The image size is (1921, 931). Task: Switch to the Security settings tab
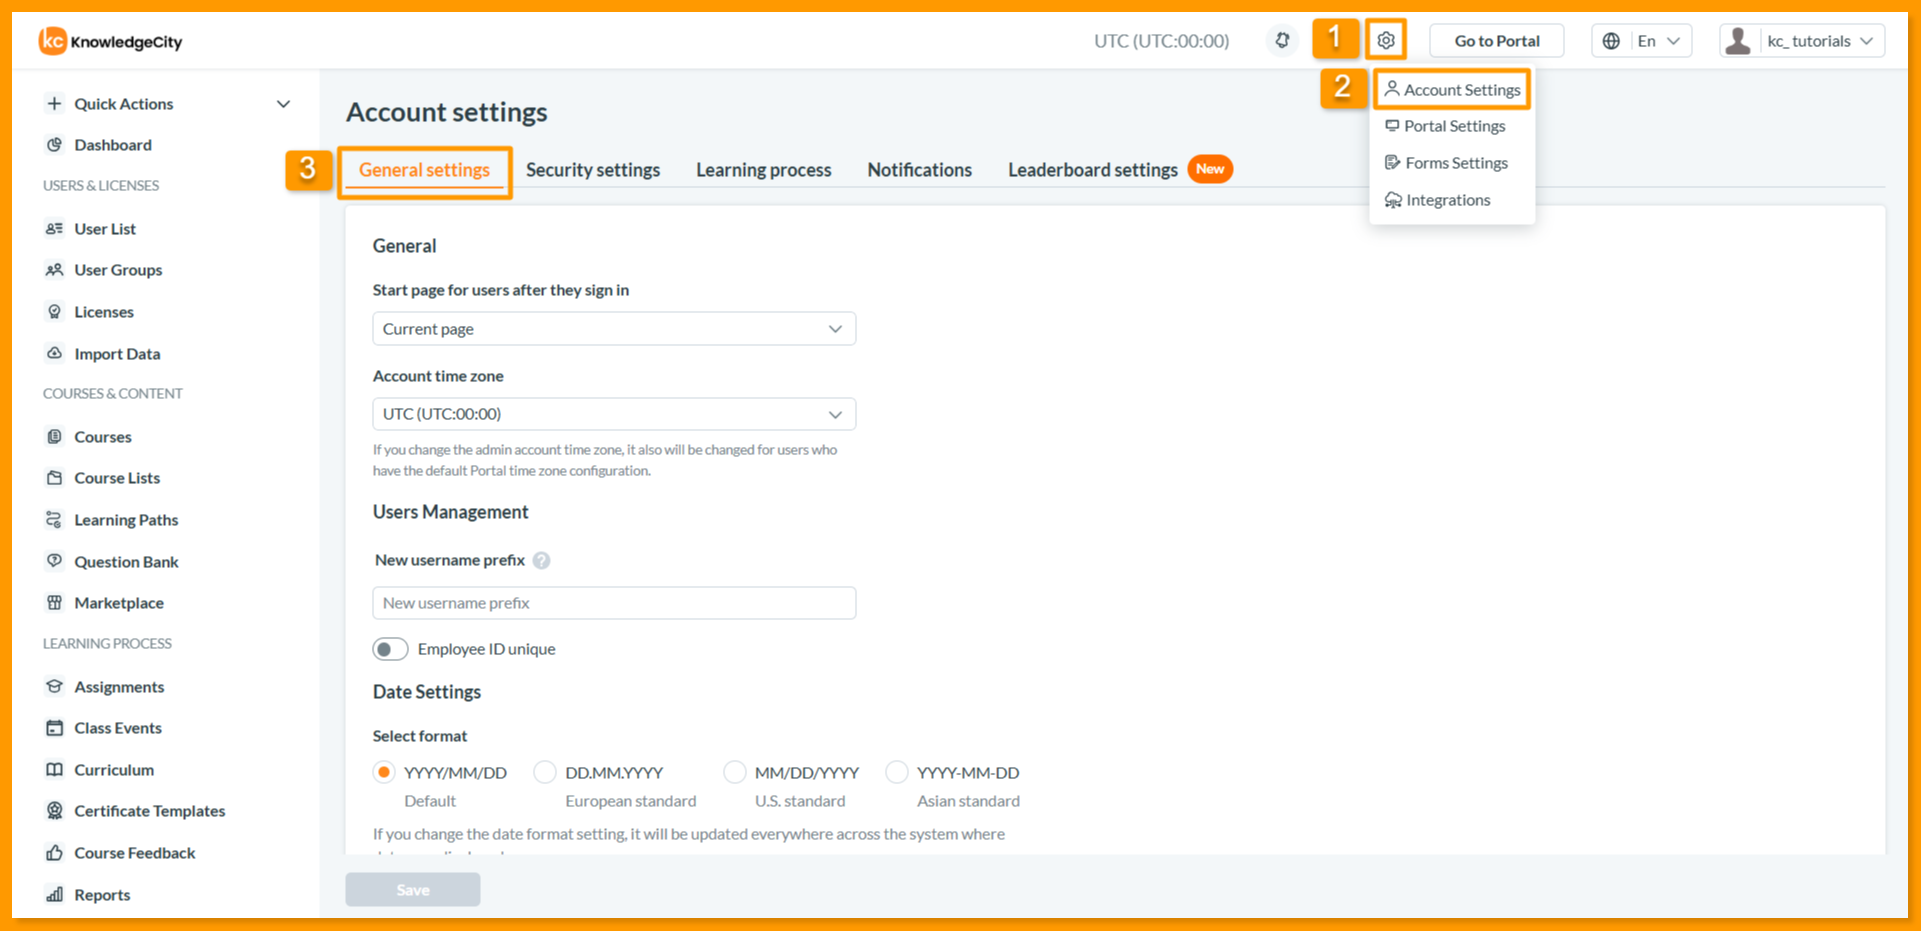click(593, 170)
